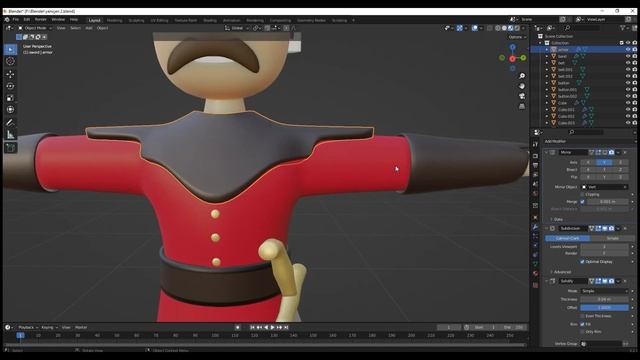Click the blue Z axis gizmo ball

(512, 48)
